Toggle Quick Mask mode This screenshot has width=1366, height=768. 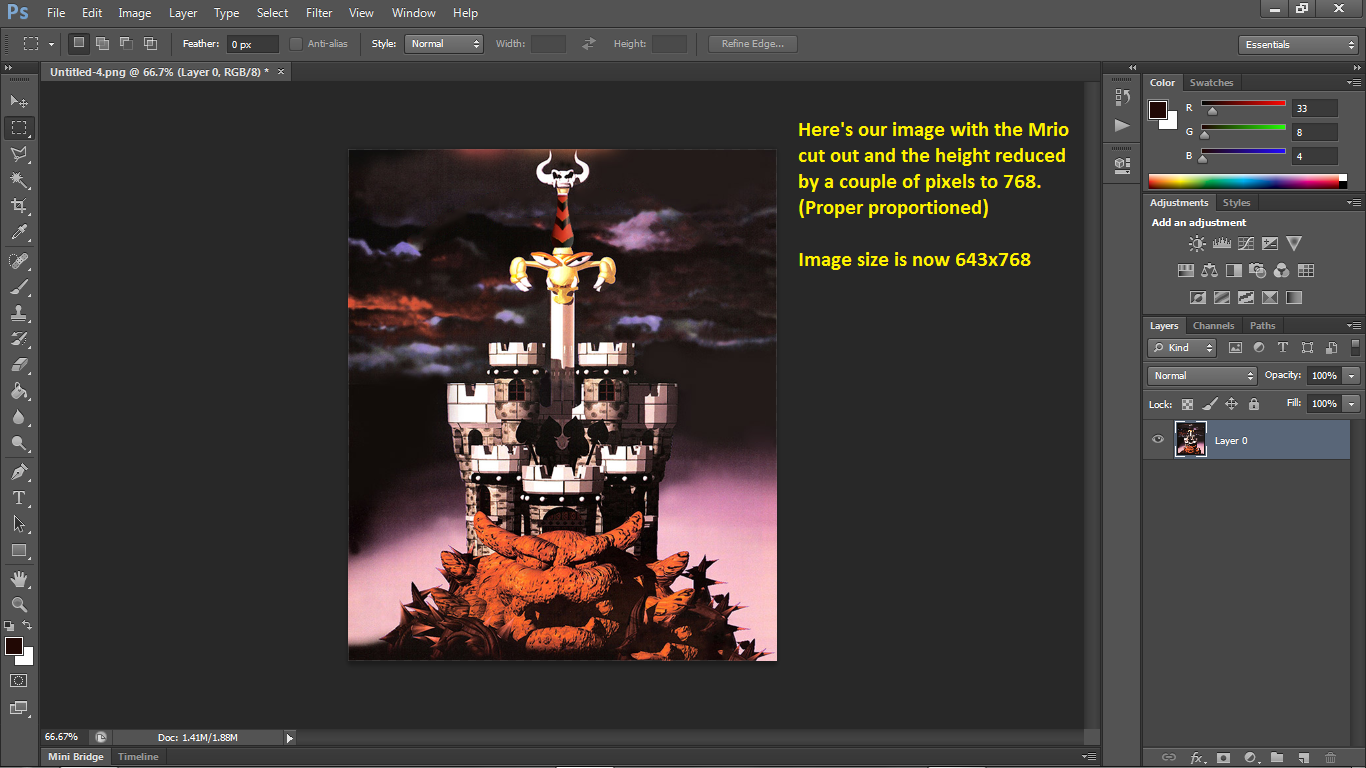pos(19,680)
